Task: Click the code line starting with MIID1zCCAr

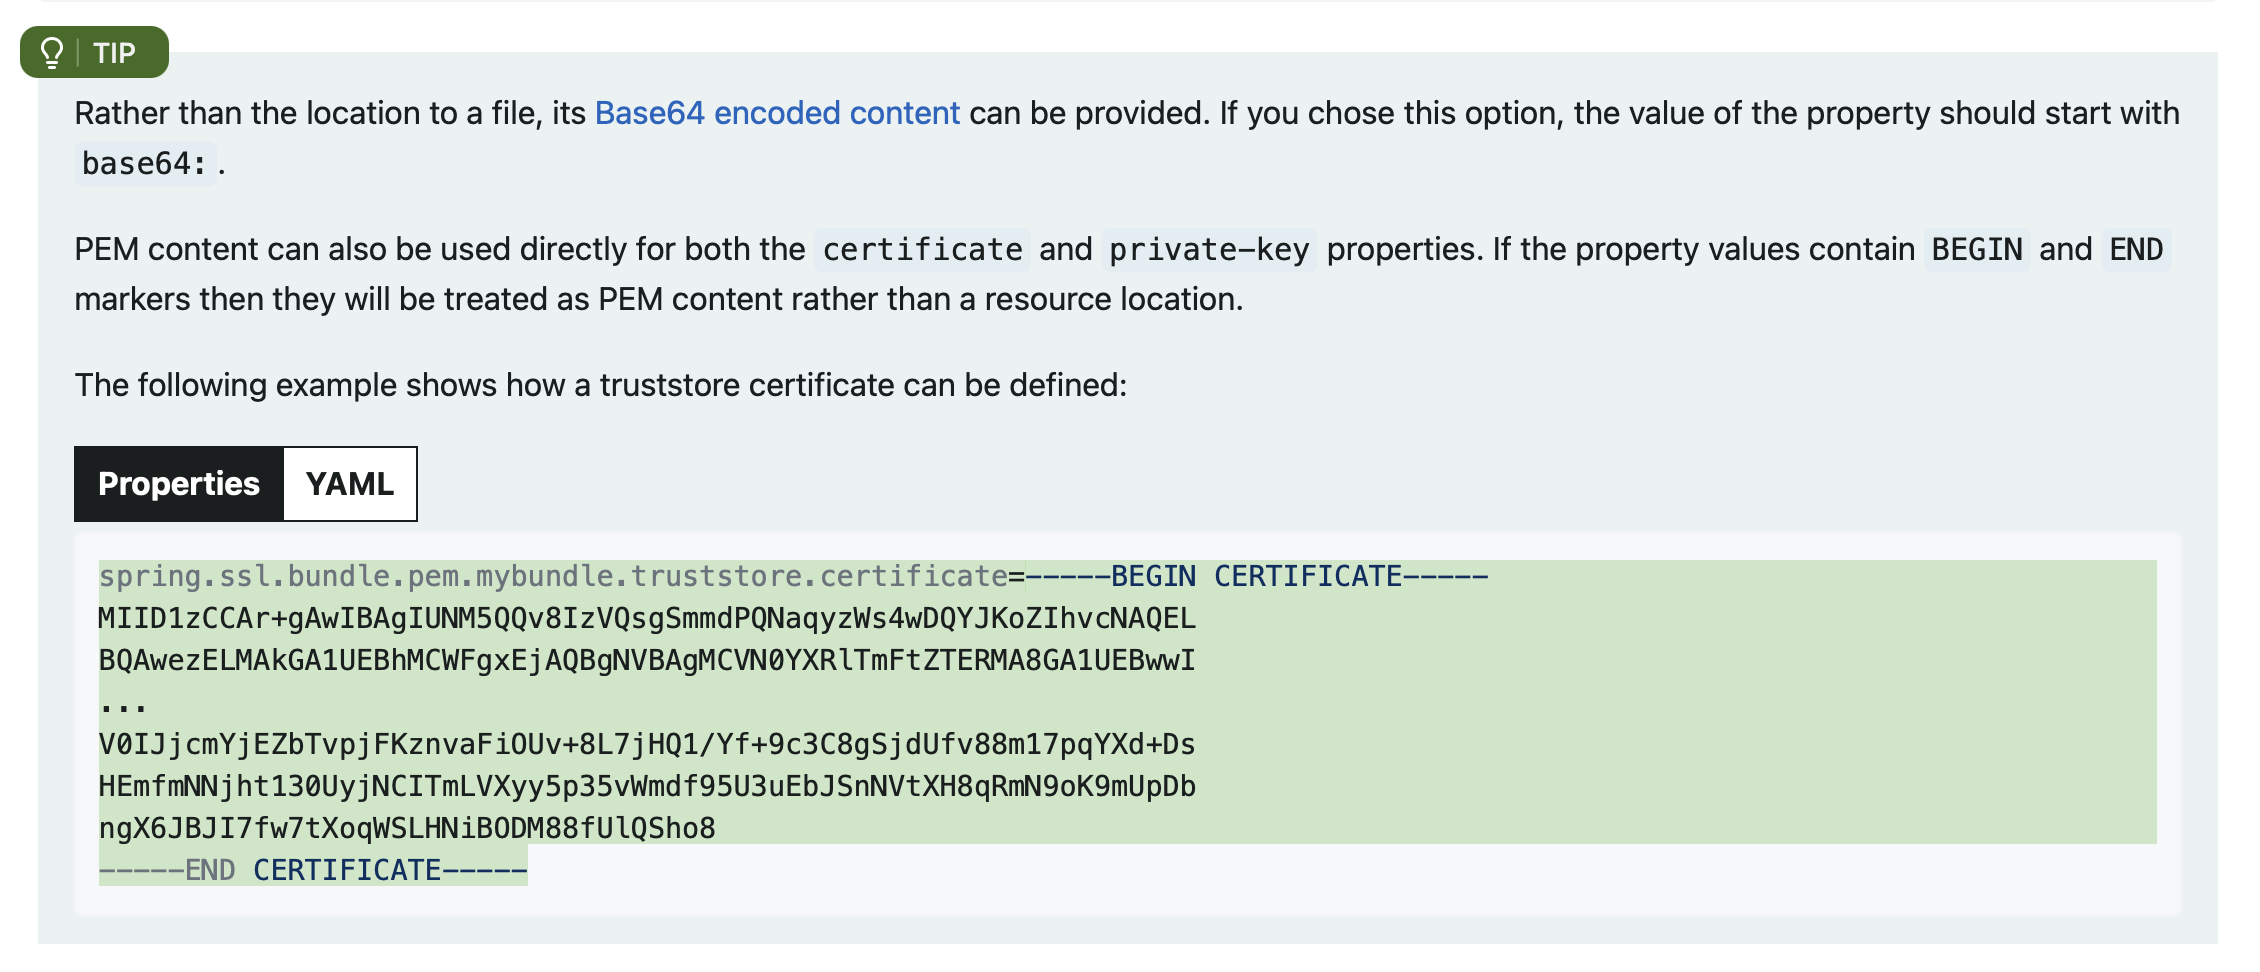Action: 647,618
